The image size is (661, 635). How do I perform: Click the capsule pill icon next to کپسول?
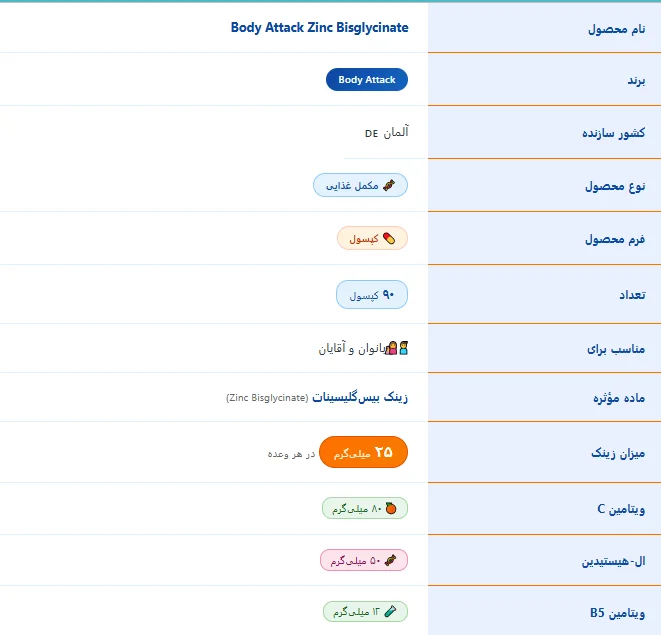coord(389,239)
